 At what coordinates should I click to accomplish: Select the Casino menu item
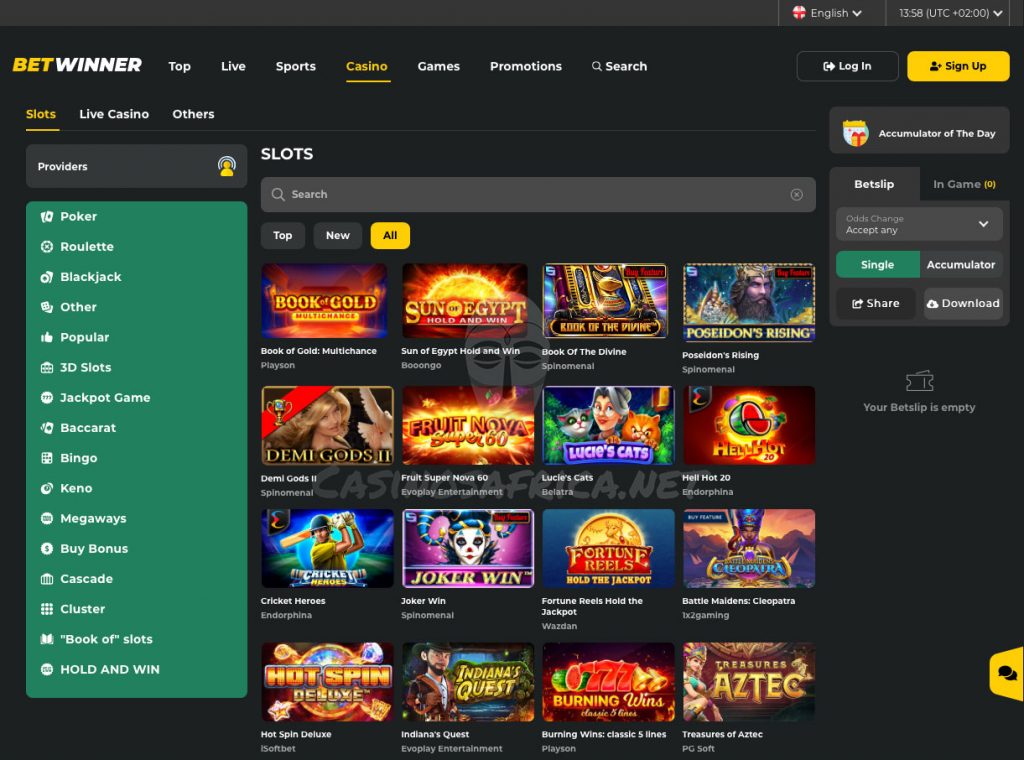(367, 66)
